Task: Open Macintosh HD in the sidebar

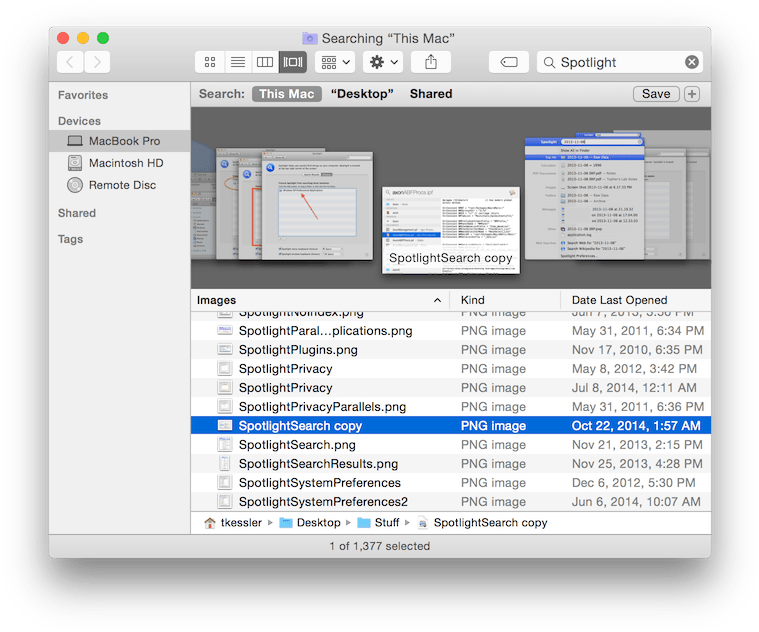Action: [120, 163]
